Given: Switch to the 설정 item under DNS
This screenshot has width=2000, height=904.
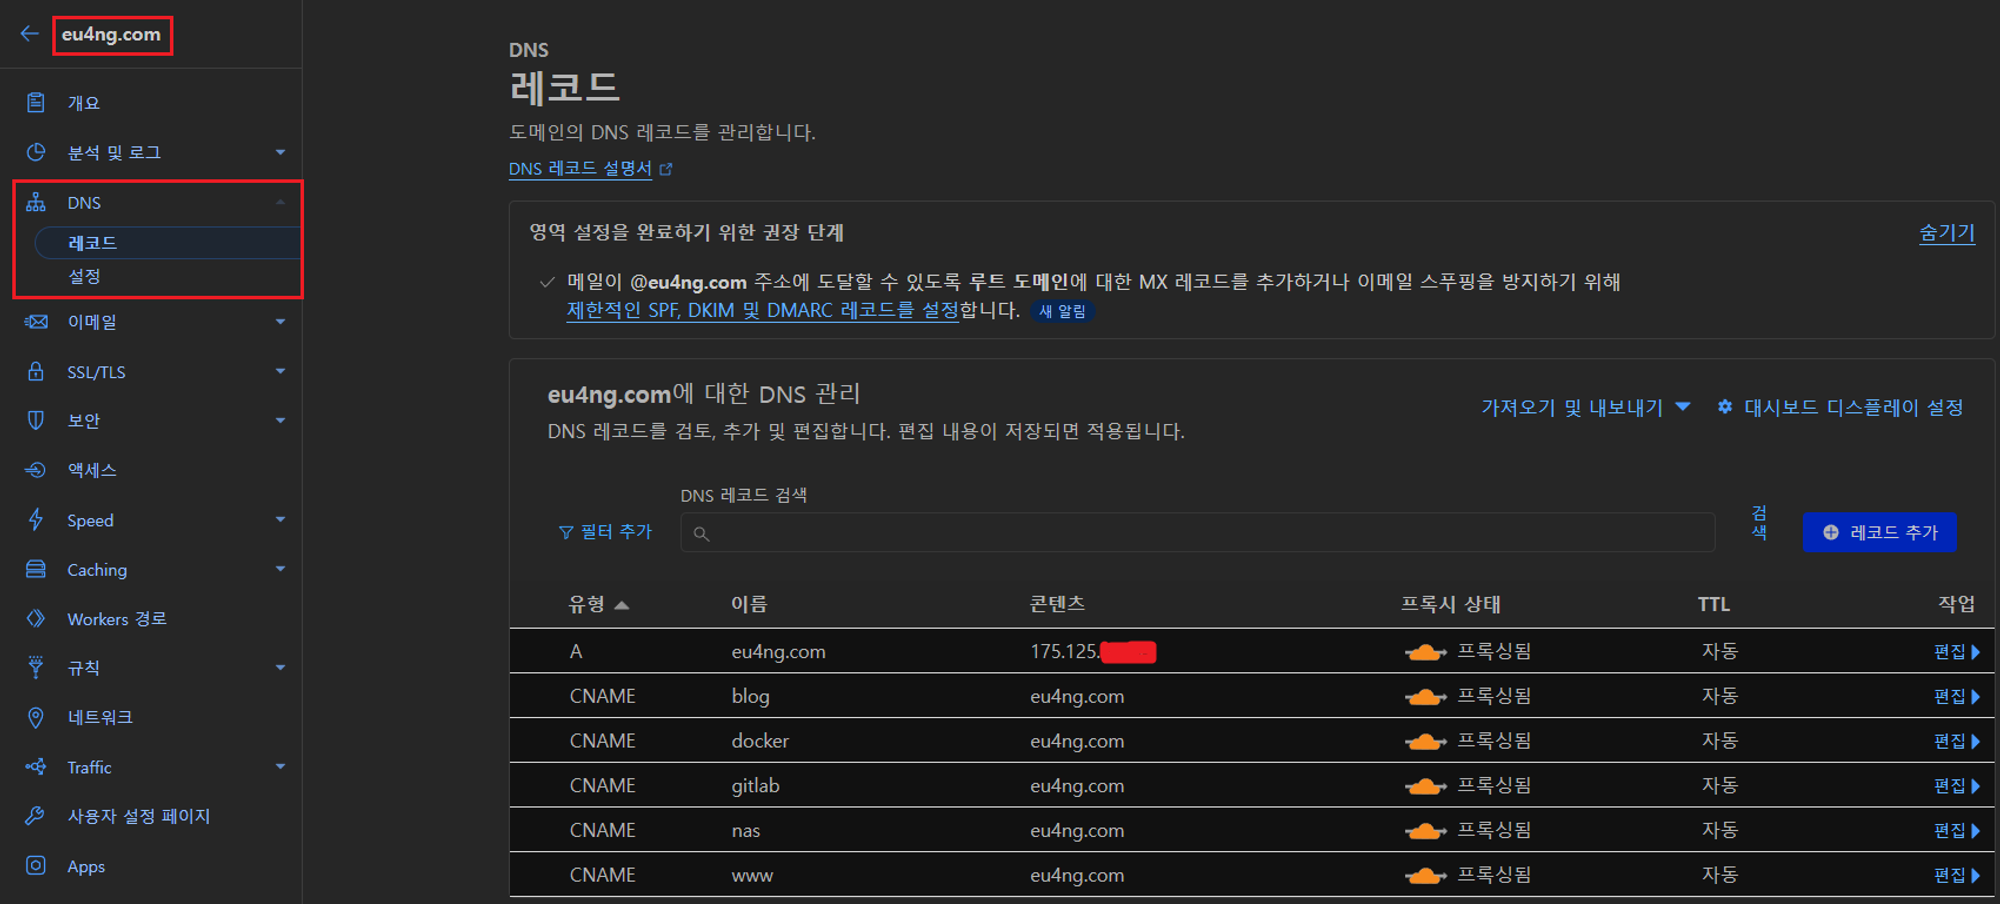Looking at the screenshot, I should tap(85, 276).
